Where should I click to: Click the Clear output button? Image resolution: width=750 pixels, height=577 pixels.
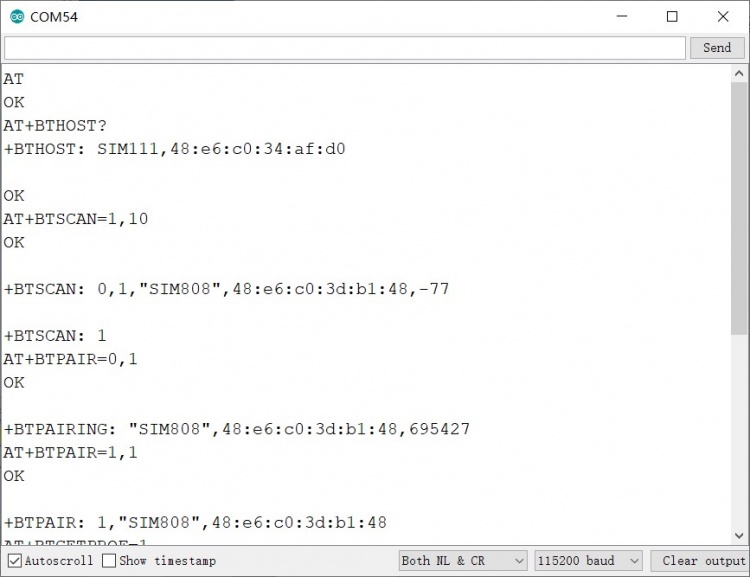699,561
